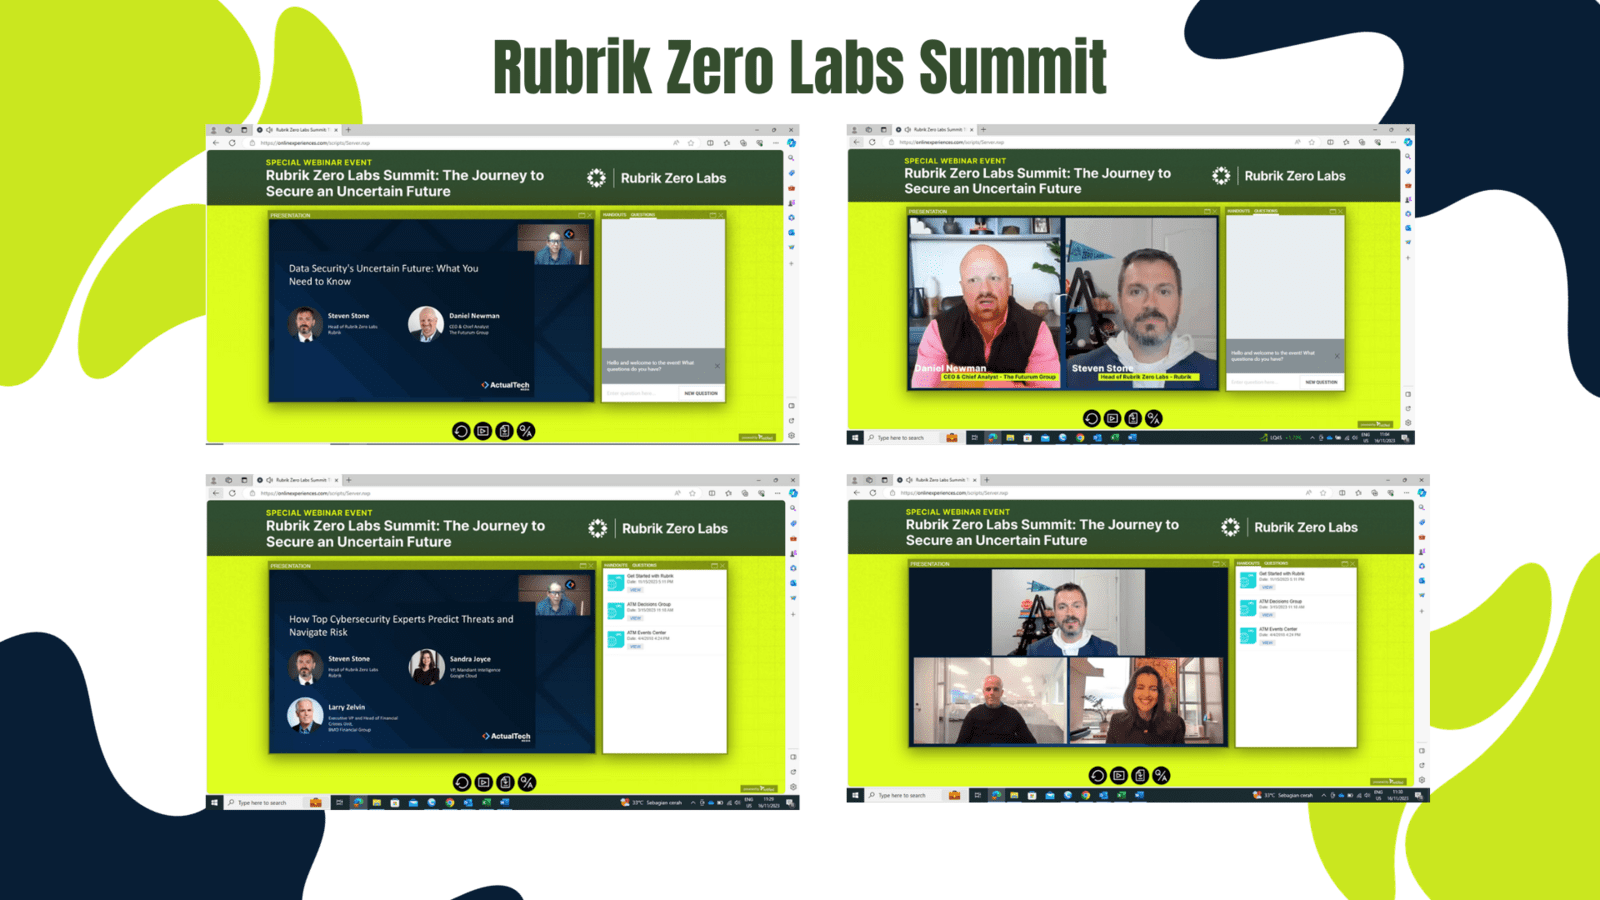1600x900 pixels.
Task: Dismiss welcome message beside Data Security slide
Action: [x=717, y=366]
